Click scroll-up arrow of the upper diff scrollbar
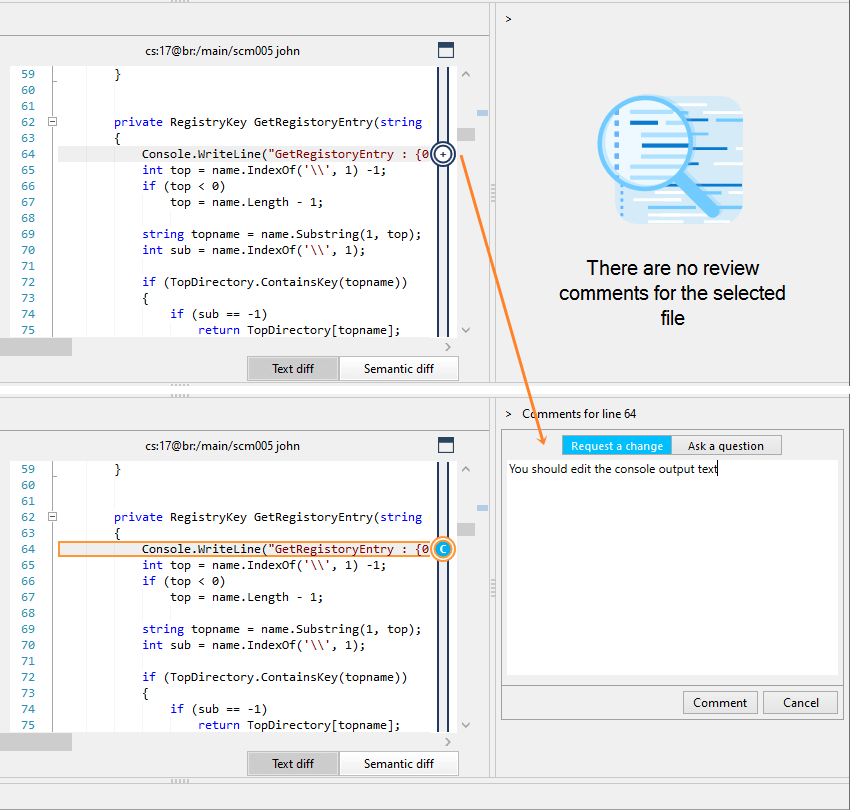 (x=466, y=74)
